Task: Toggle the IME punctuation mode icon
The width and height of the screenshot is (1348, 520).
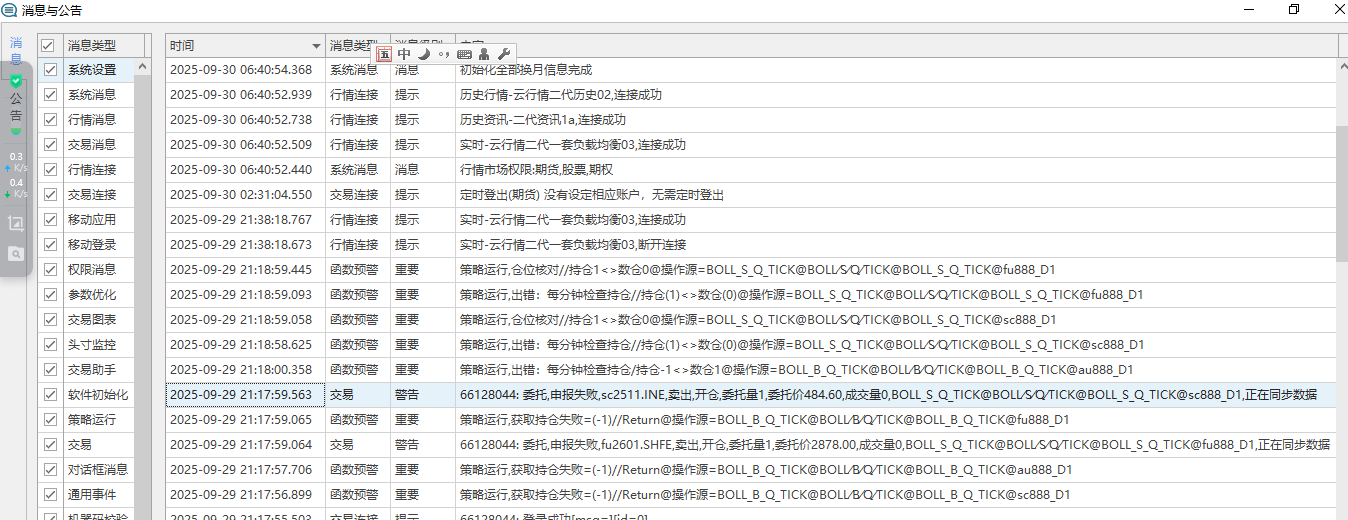Action: [x=444, y=54]
